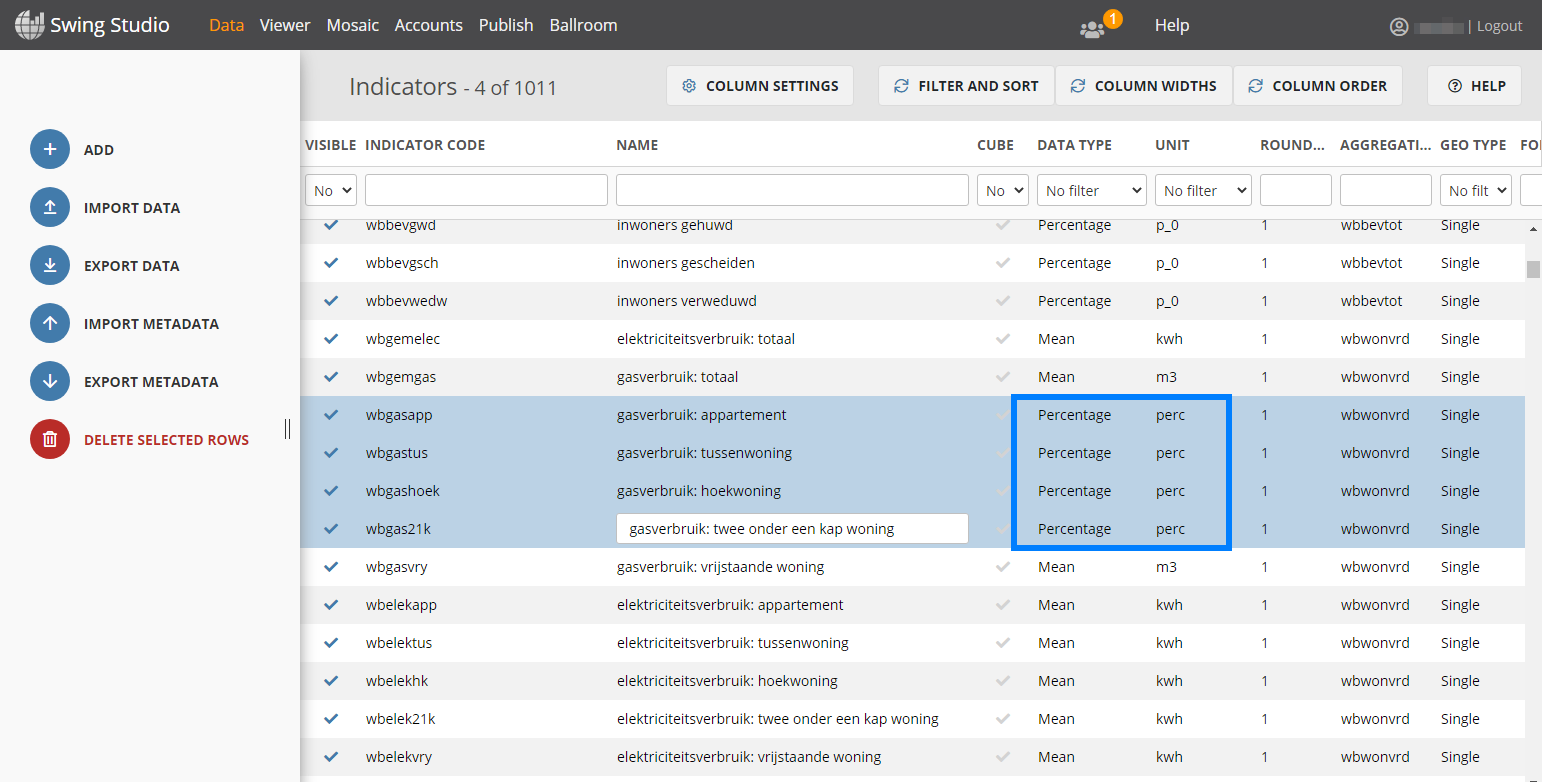This screenshot has height=782, width=1542.
Task: Open the Accounts menu
Action: [x=429, y=25]
